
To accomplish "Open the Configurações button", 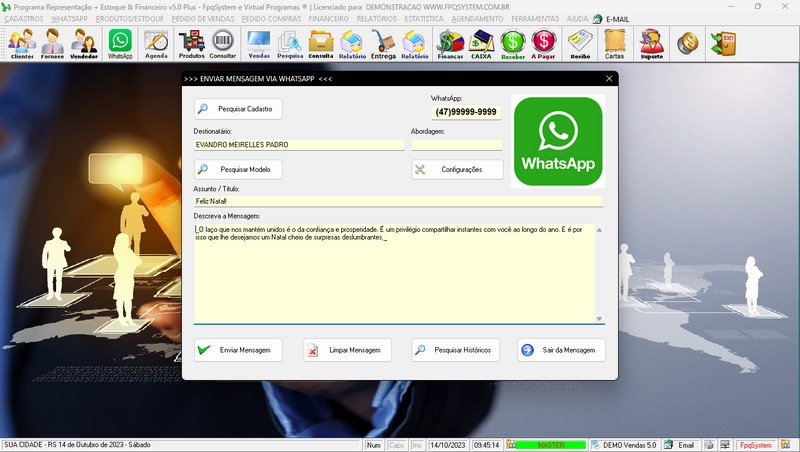I will tap(457, 170).
